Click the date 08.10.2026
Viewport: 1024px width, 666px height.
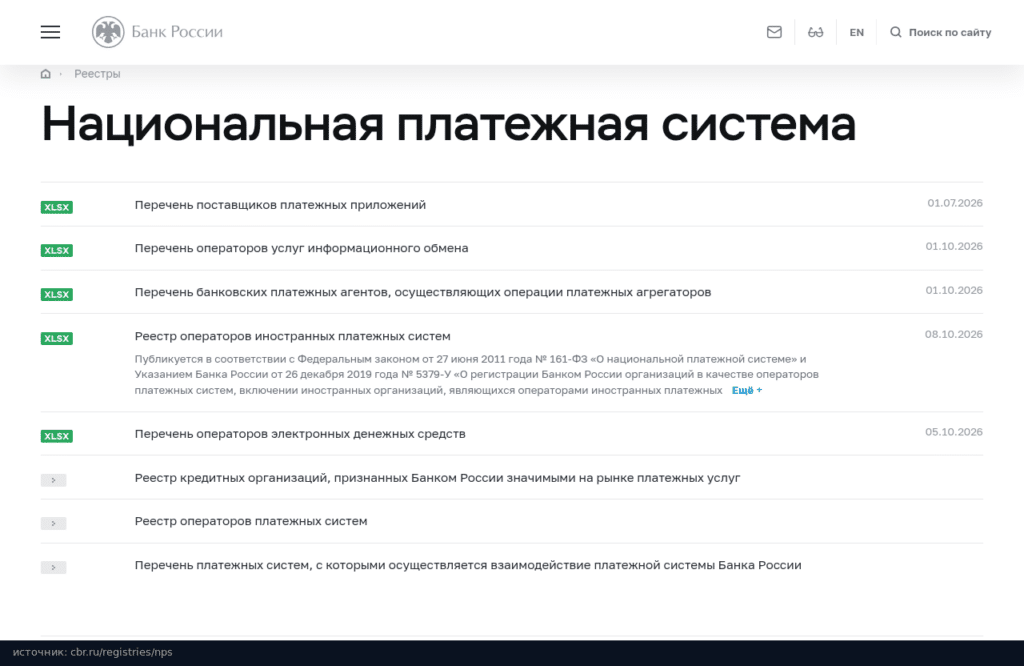[x=953, y=334]
